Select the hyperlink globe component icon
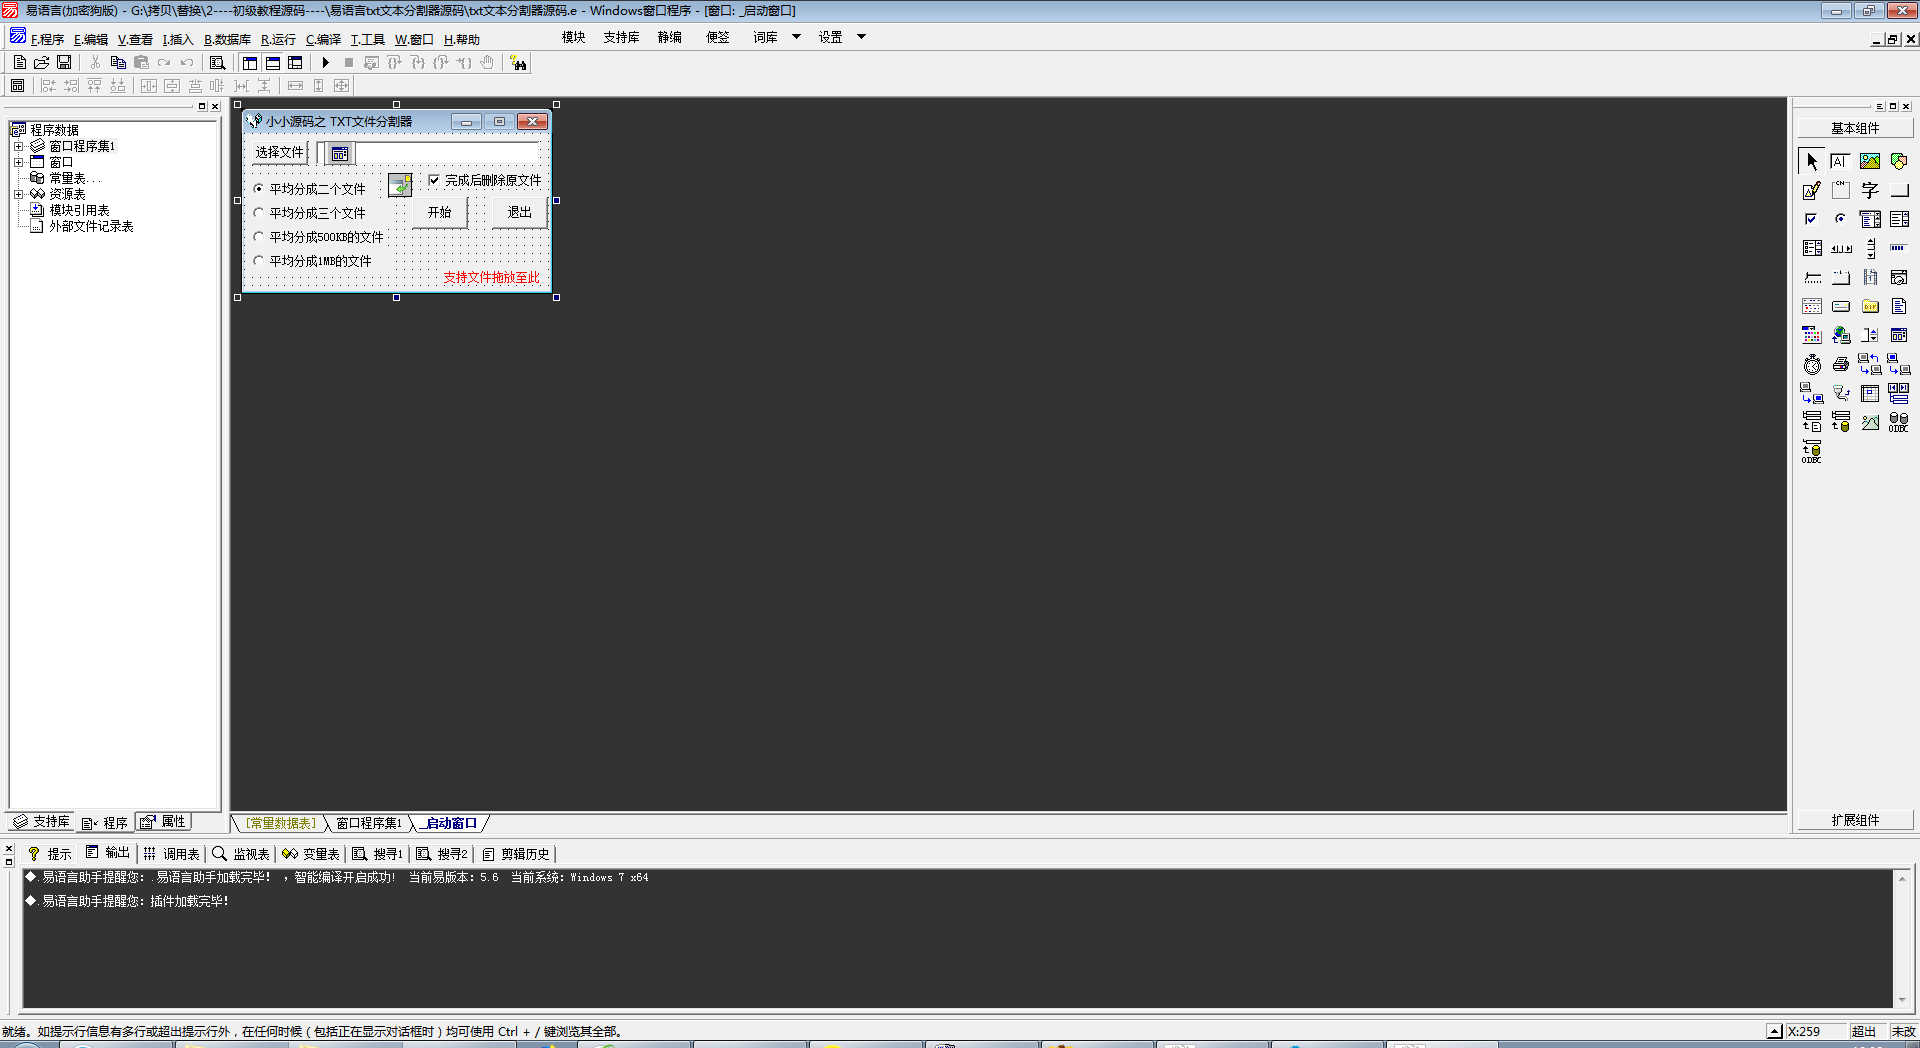 pyautogui.click(x=1841, y=335)
